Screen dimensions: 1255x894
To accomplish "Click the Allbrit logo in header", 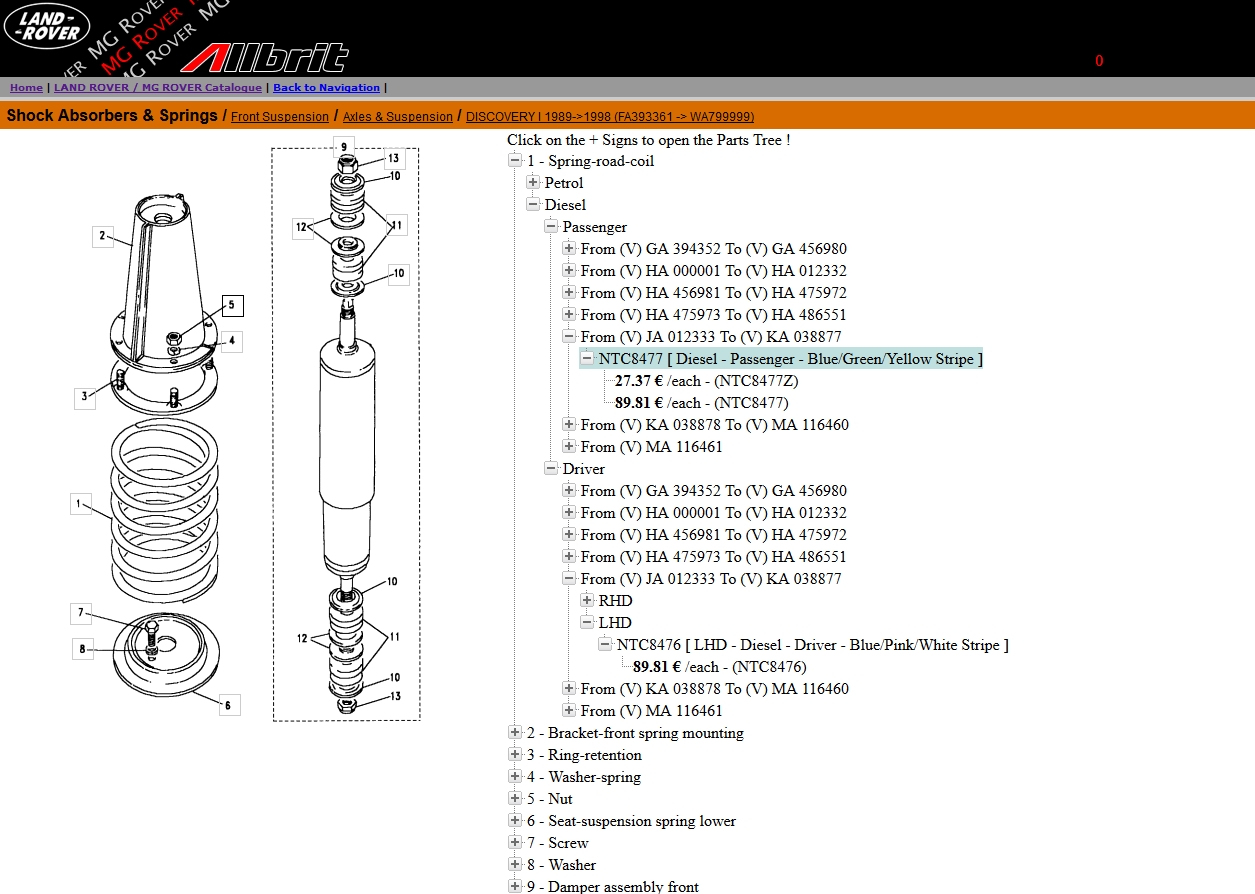I will [265, 58].
